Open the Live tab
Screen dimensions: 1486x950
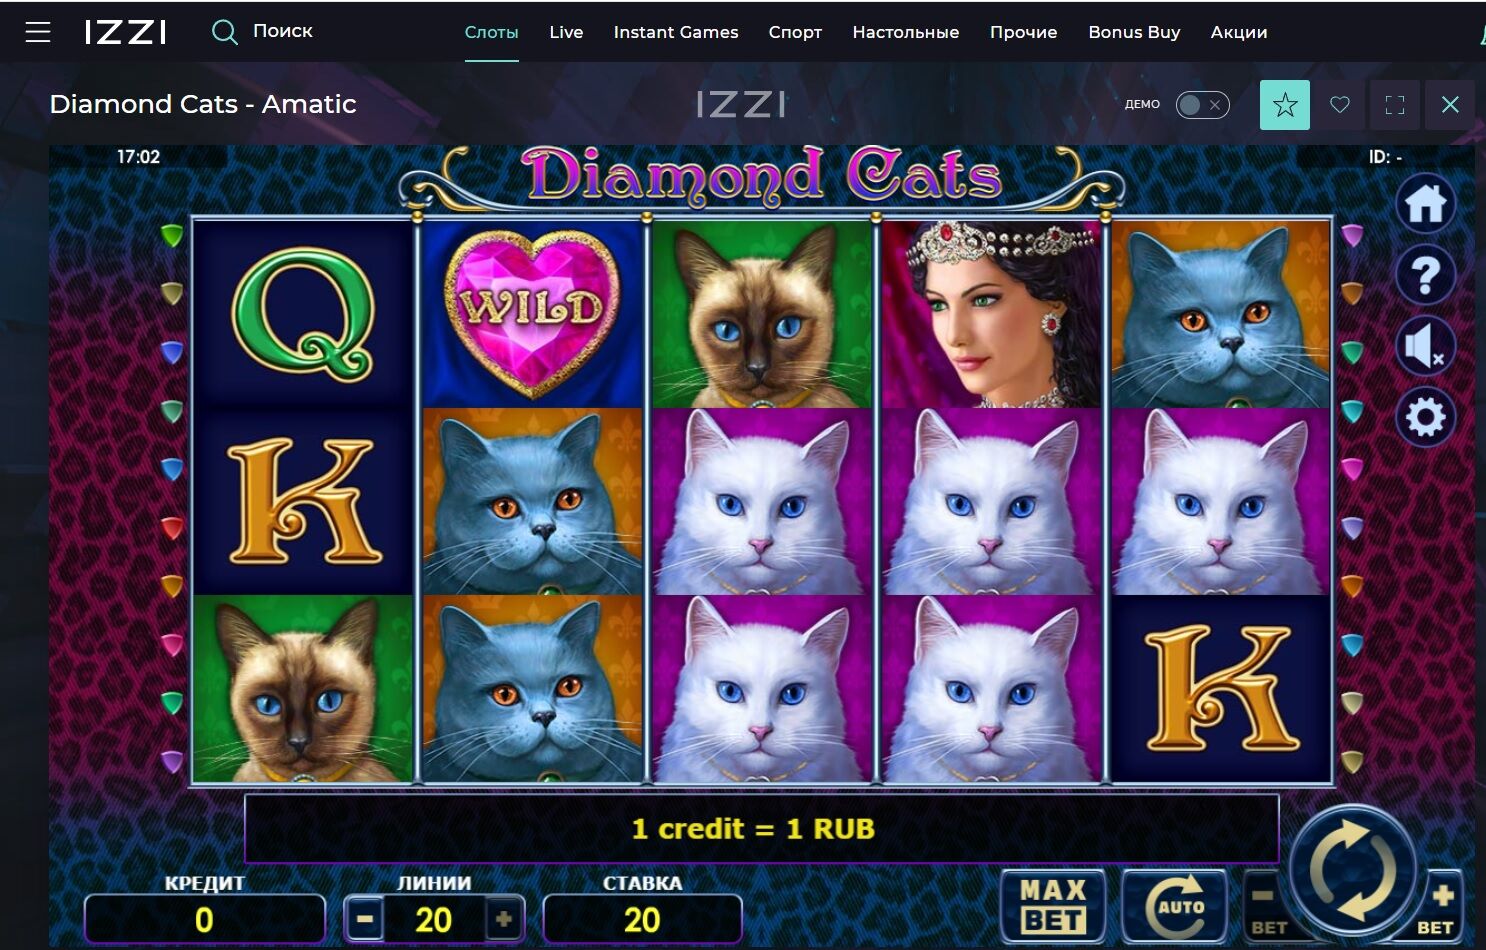coord(566,32)
